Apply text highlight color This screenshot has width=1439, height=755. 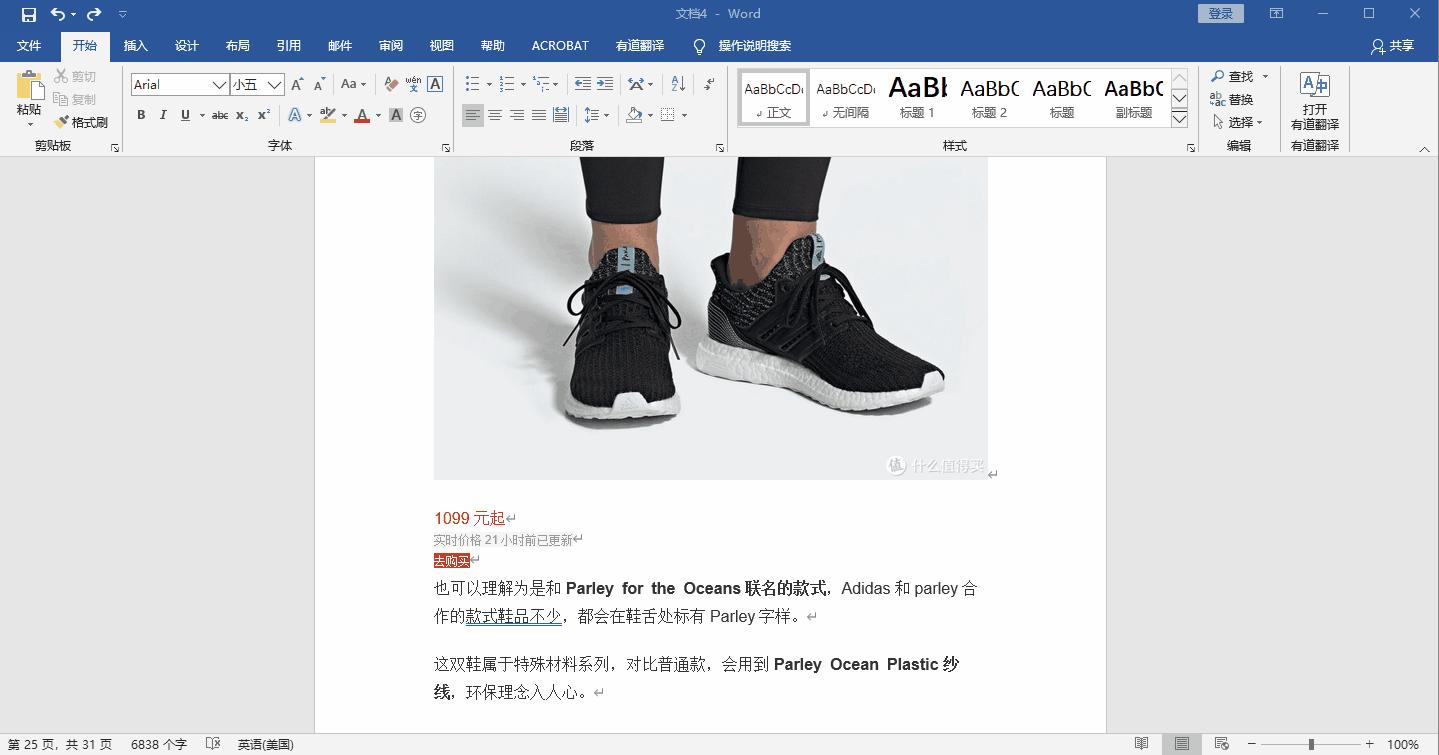[x=327, y=115]
